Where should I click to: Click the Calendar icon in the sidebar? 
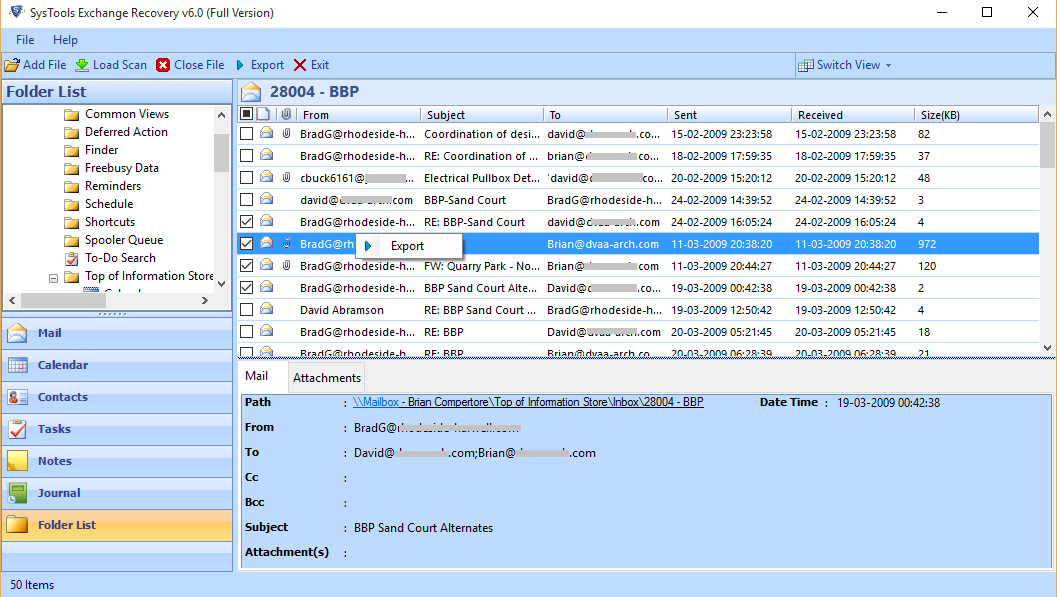[18, 365]
